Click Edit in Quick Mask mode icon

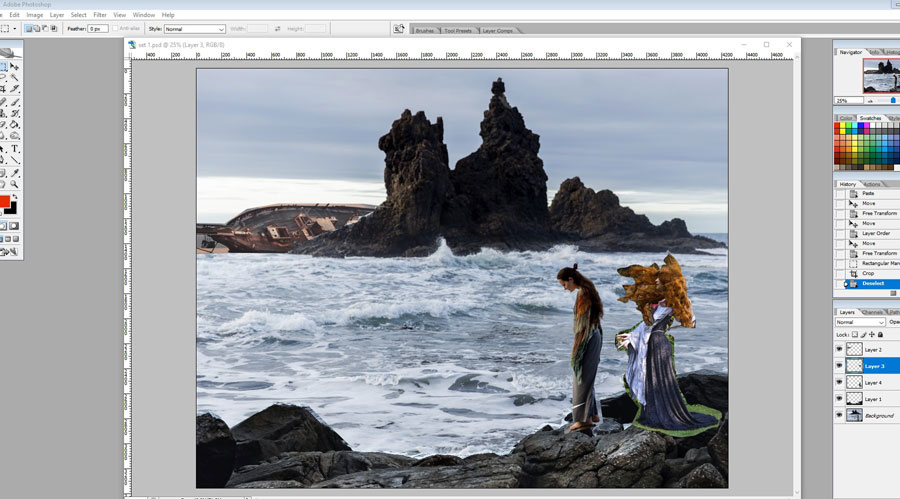14,226
